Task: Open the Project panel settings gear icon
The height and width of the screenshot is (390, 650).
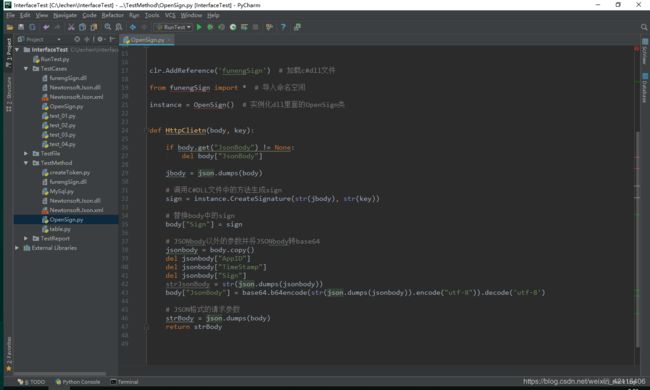Action: pyautogui.click(x=100, y=39)
